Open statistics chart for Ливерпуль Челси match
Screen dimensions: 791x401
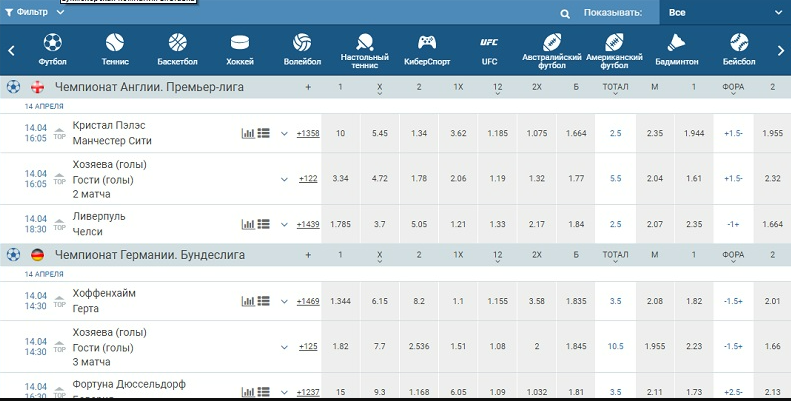point(248,224)
